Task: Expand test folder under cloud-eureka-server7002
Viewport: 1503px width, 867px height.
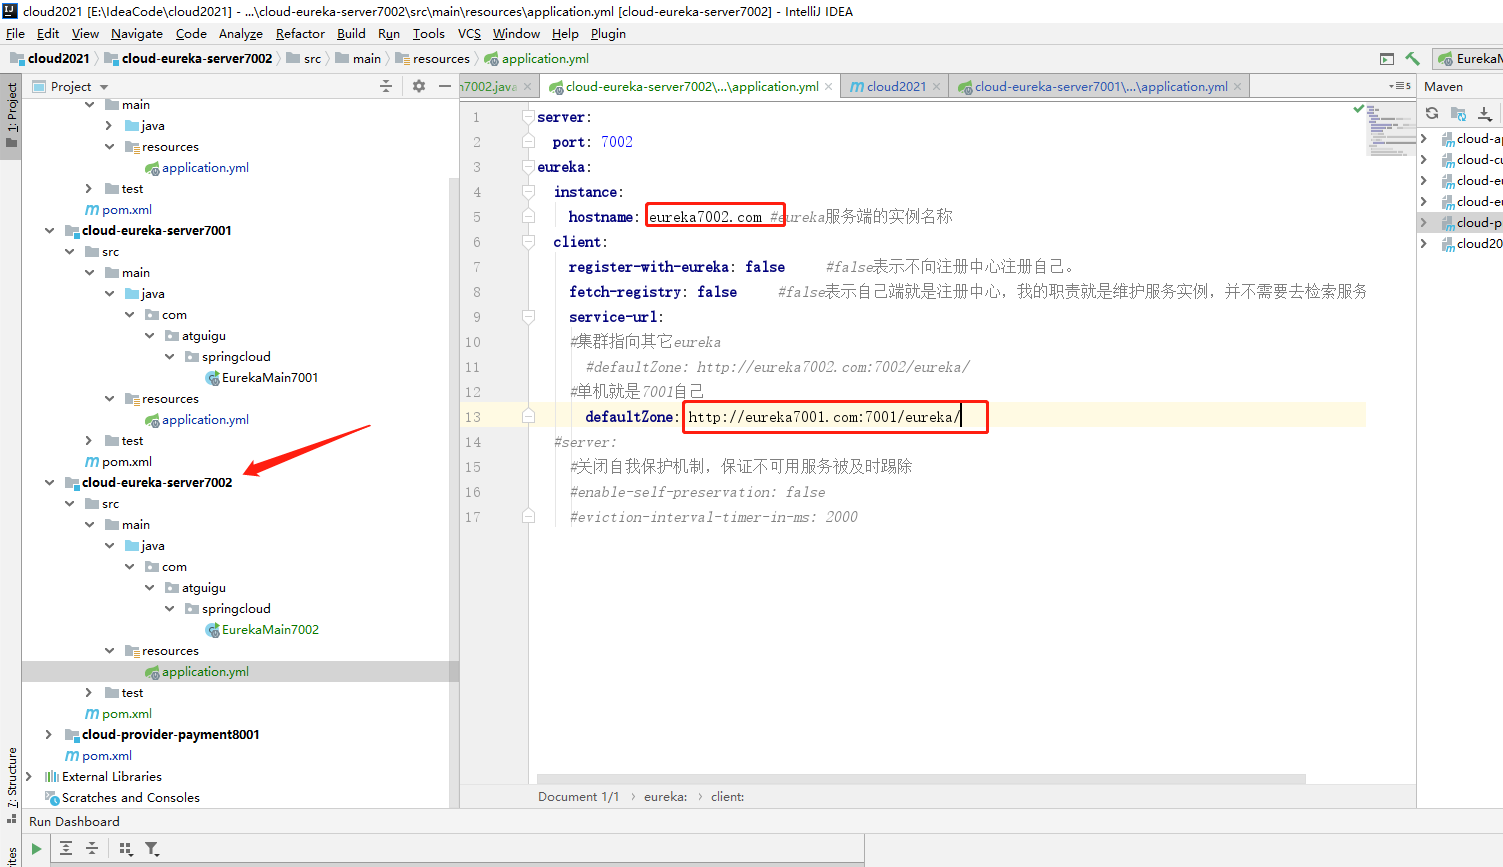Action: tap(89, 693)
